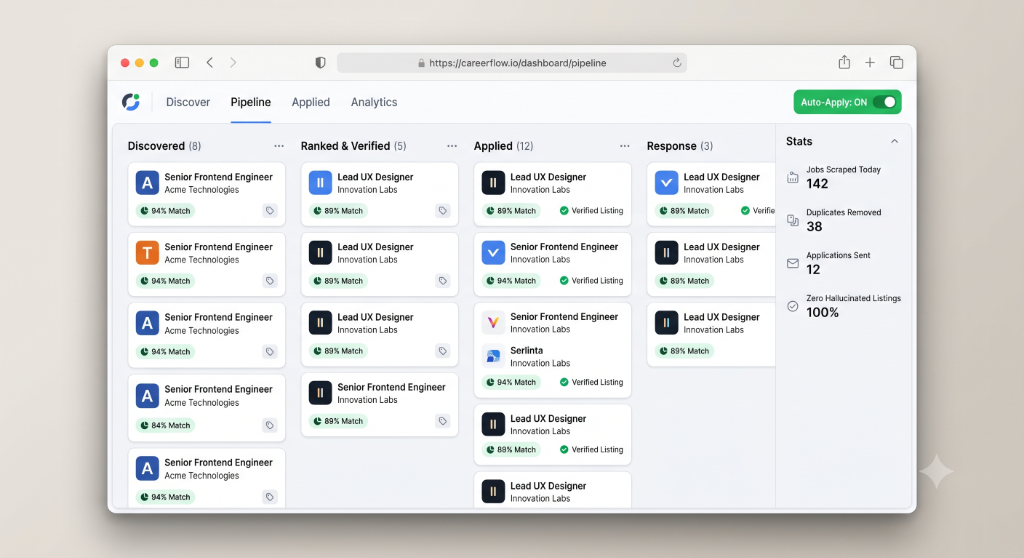Click the Serlinta listing name
The width and height of the screenshot is (1024, 558).
pyautogui.click(x=526, y=350)
